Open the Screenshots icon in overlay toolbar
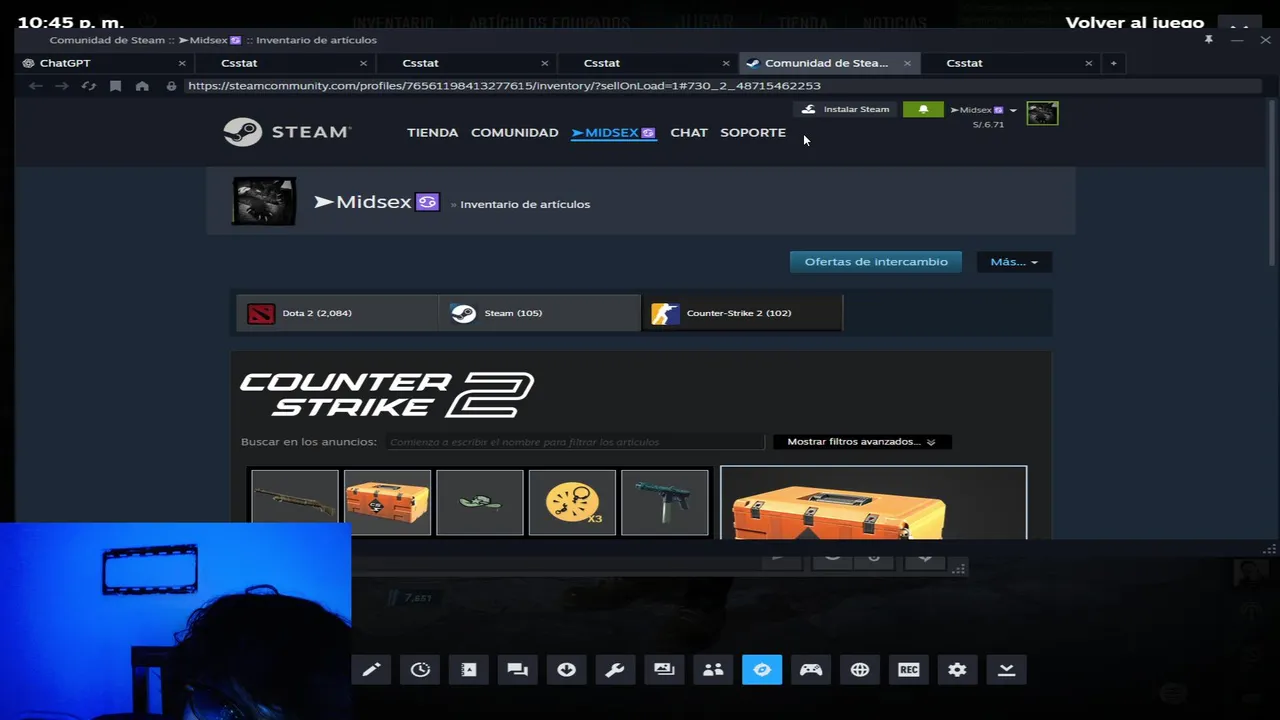1280x720 pixels. pos(664,670)
